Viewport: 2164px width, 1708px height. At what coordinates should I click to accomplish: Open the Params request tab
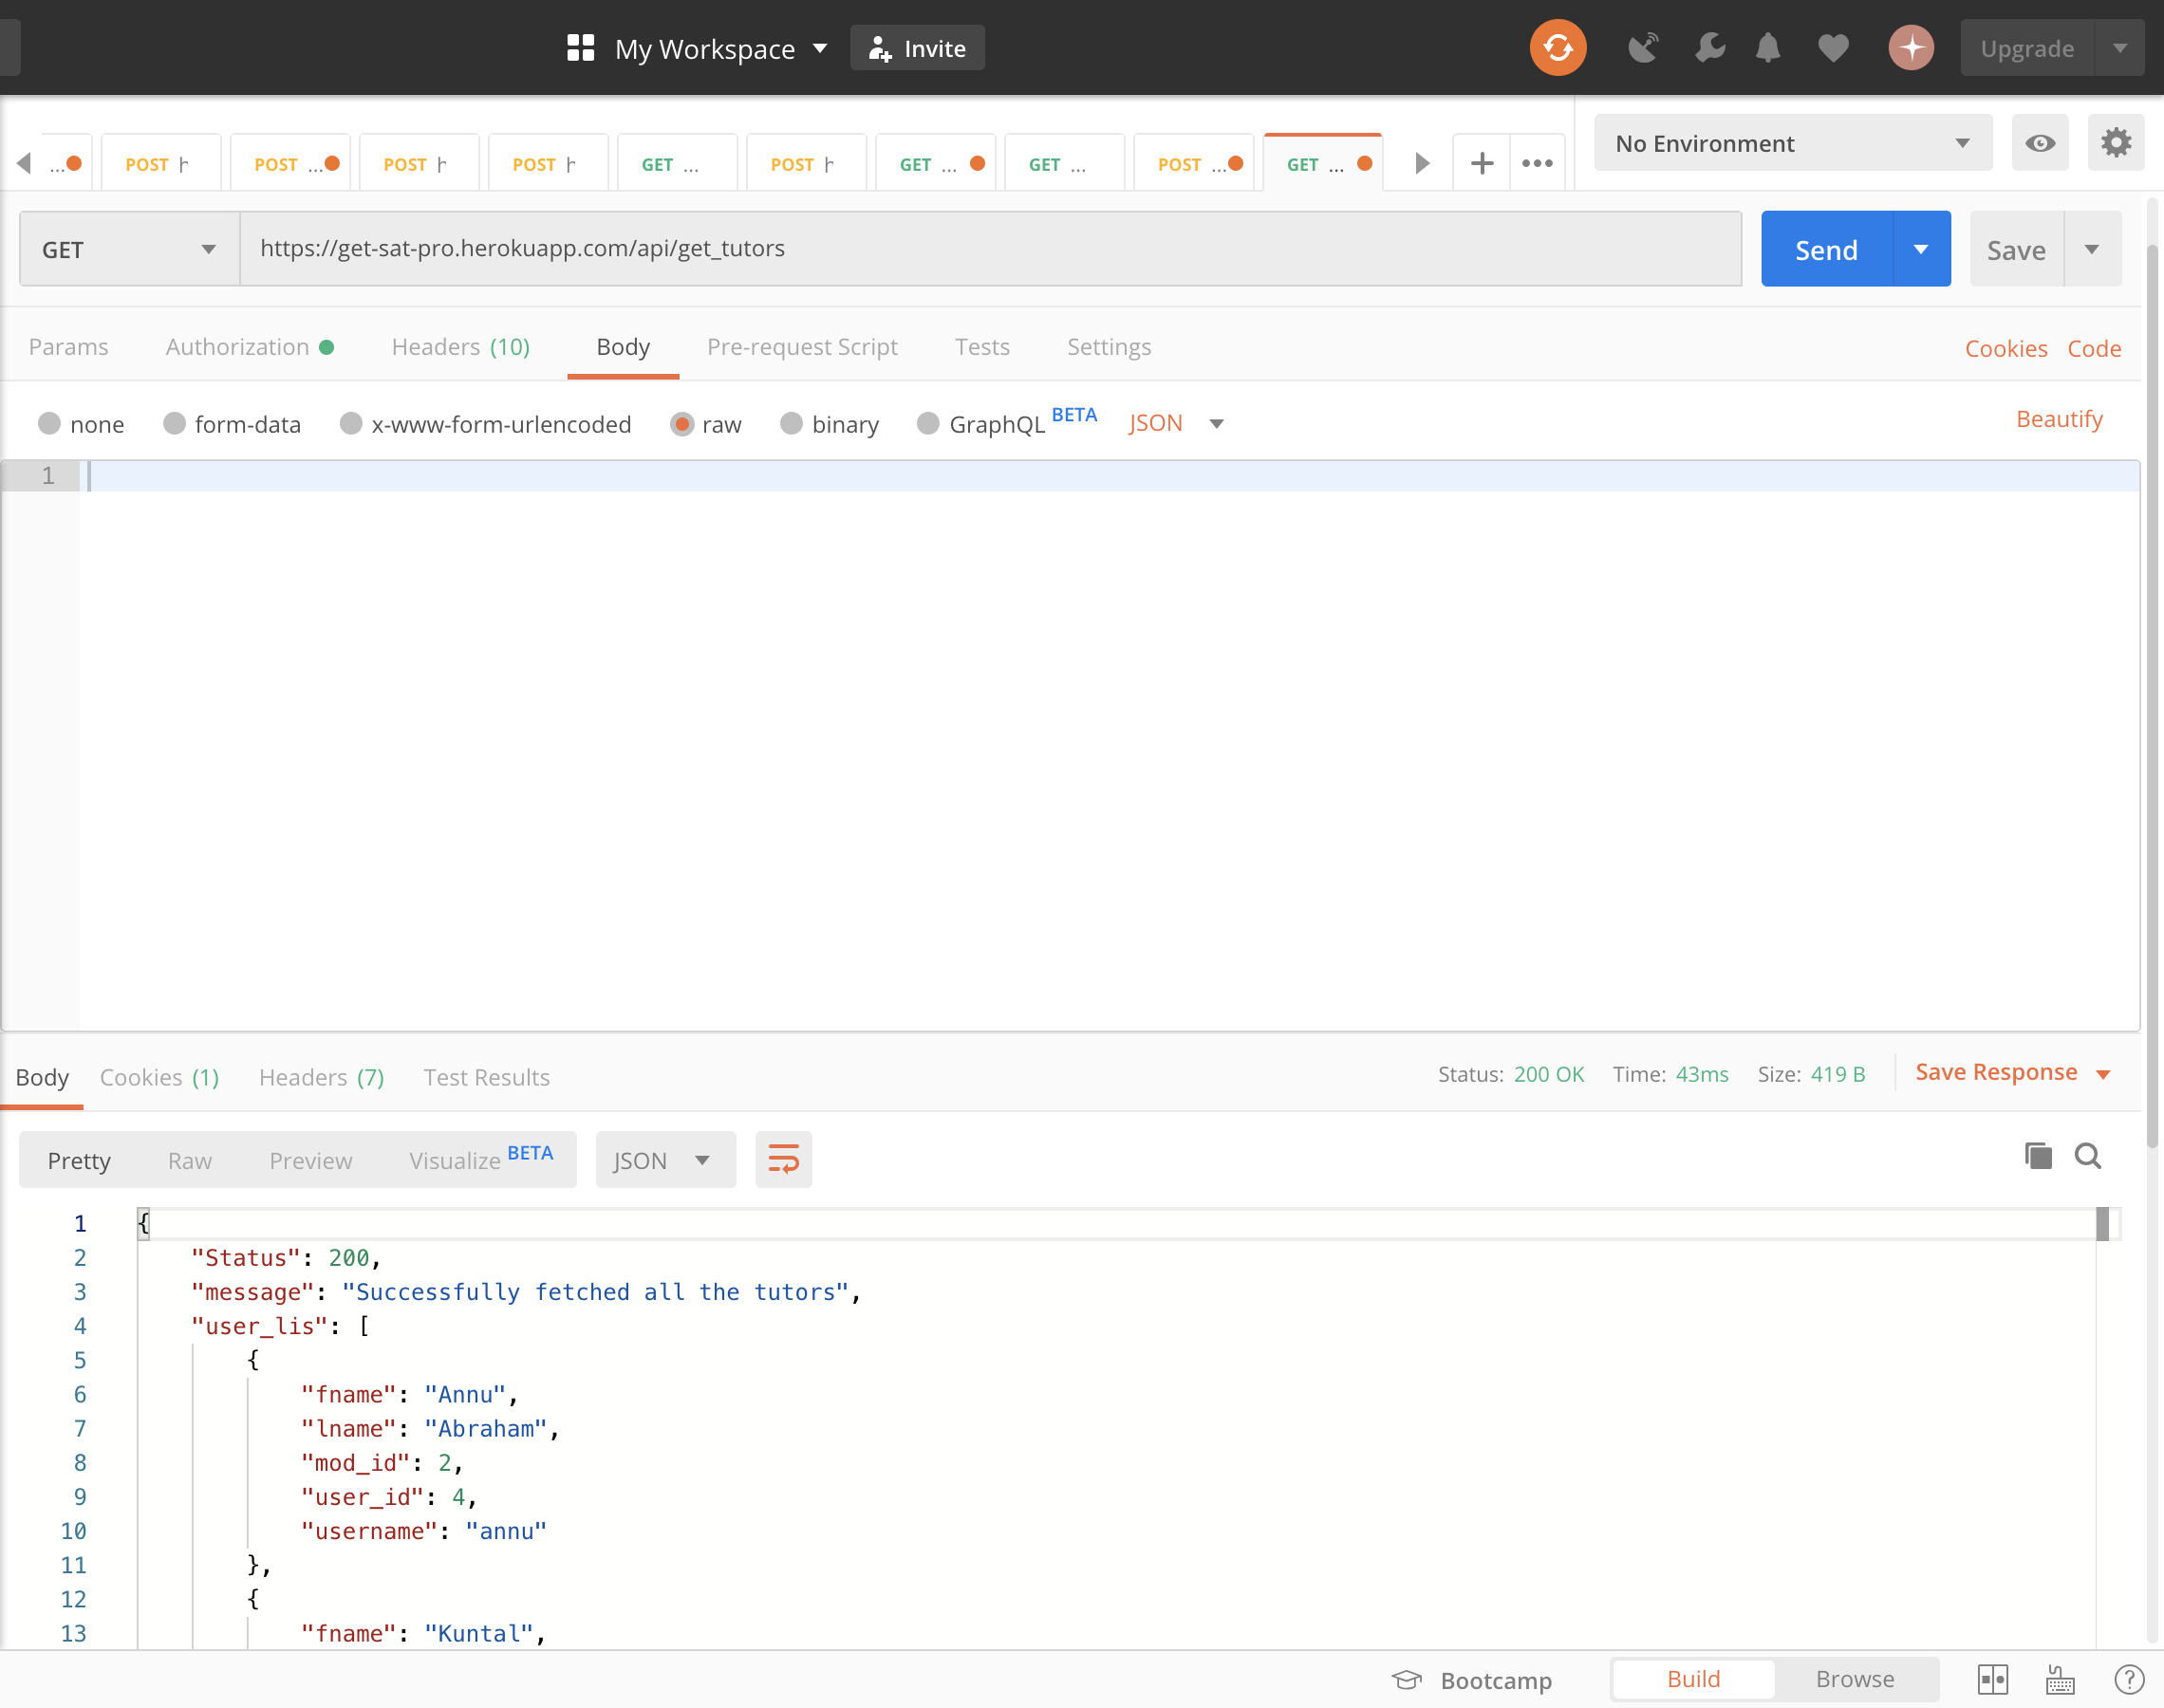pos(68,346)
